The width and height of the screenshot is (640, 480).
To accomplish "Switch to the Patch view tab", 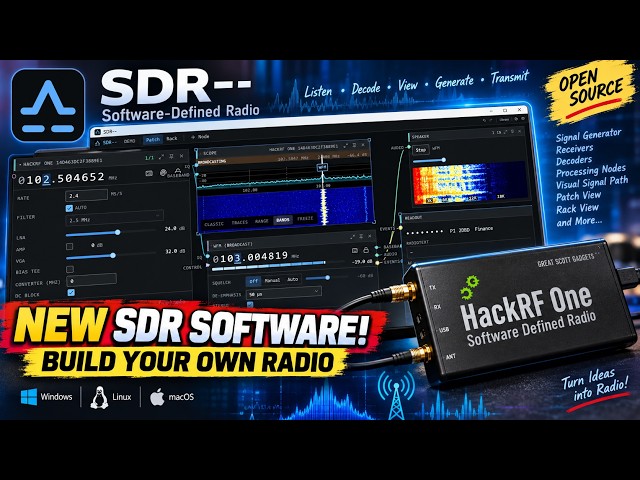I will coord(153,140).
